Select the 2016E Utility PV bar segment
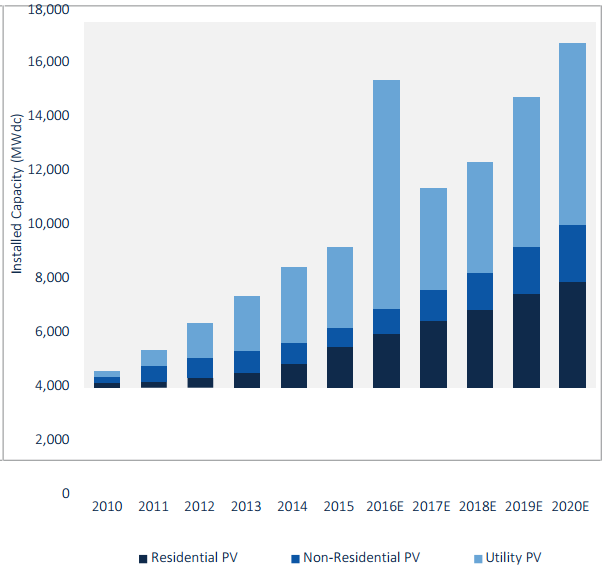Image resolution: width=605 pixels, height=577 pixels. 386,195
